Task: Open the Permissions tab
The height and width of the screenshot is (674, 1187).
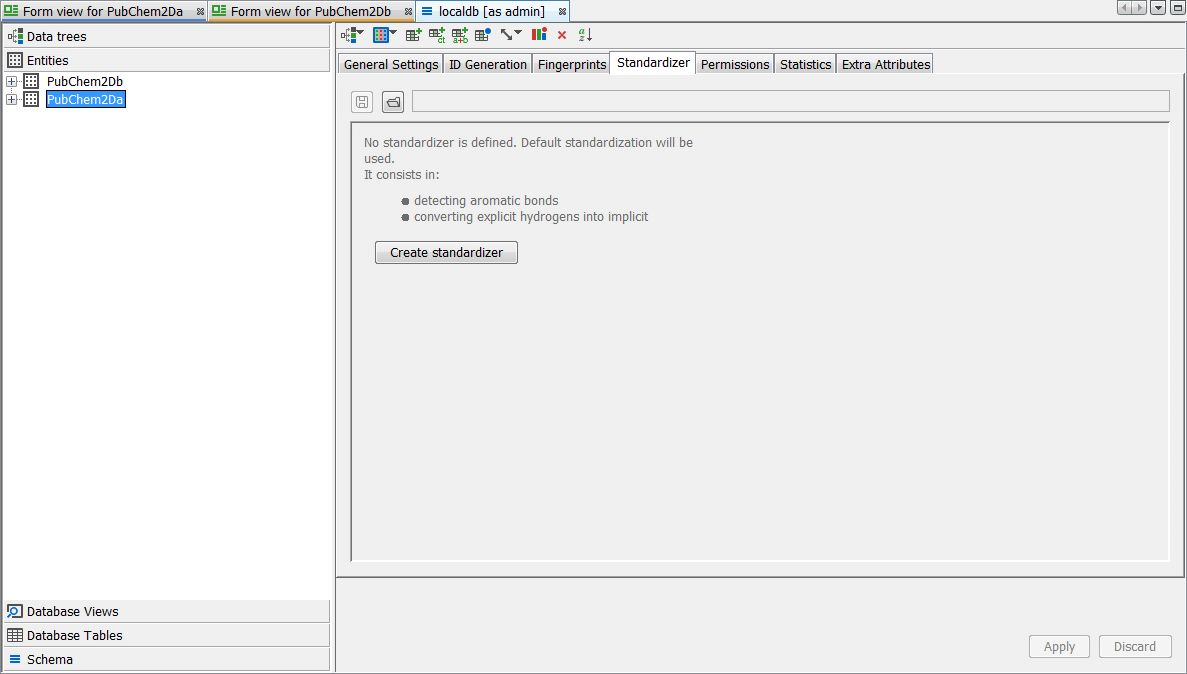Action: pos(735,64)
